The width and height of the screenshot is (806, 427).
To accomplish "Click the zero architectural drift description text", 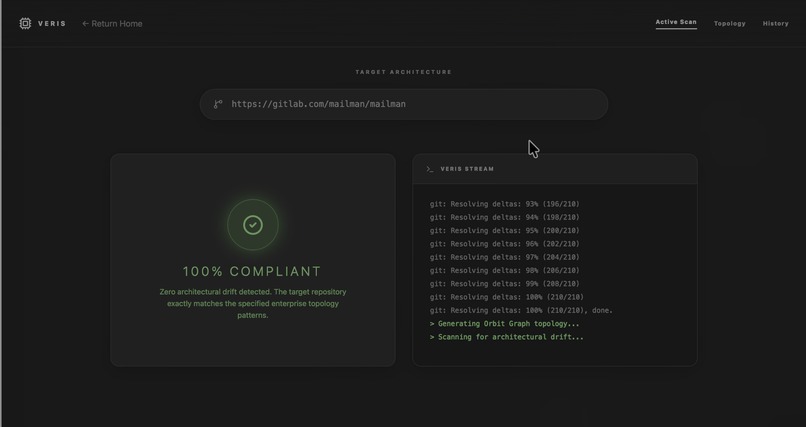I will point(253,303).
